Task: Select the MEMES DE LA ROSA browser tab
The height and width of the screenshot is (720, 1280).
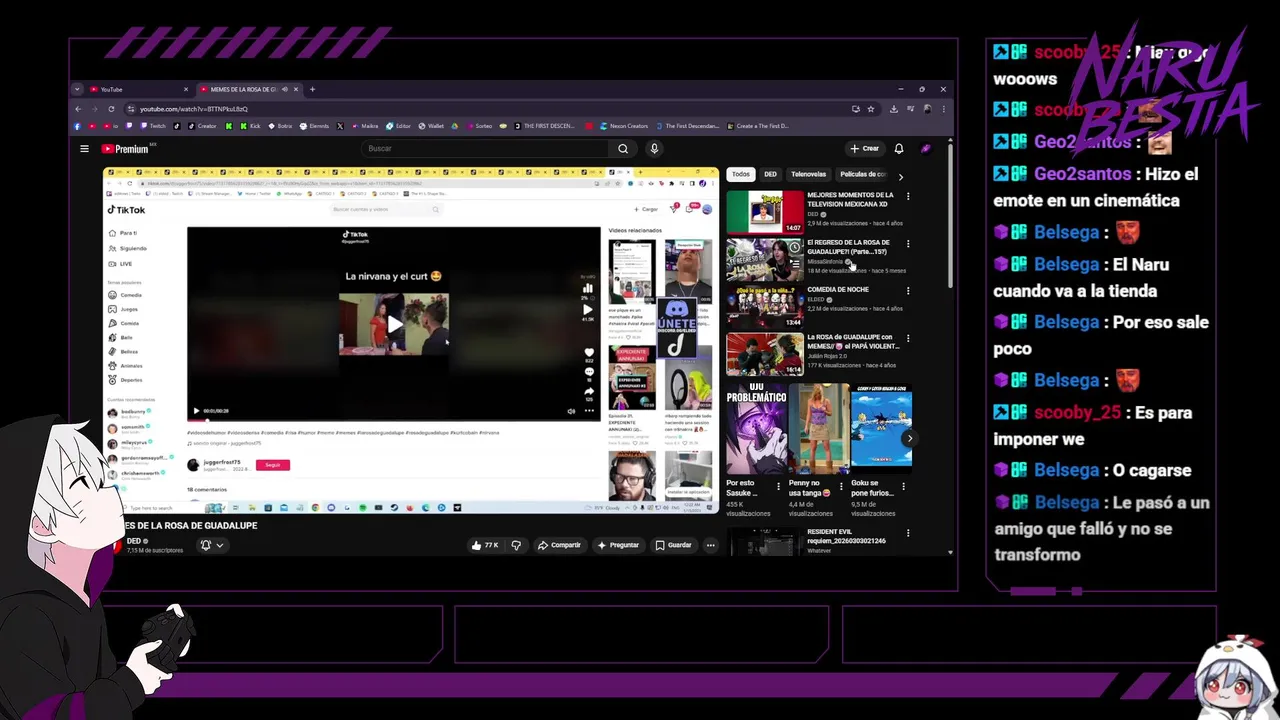Action: point(249,89)
